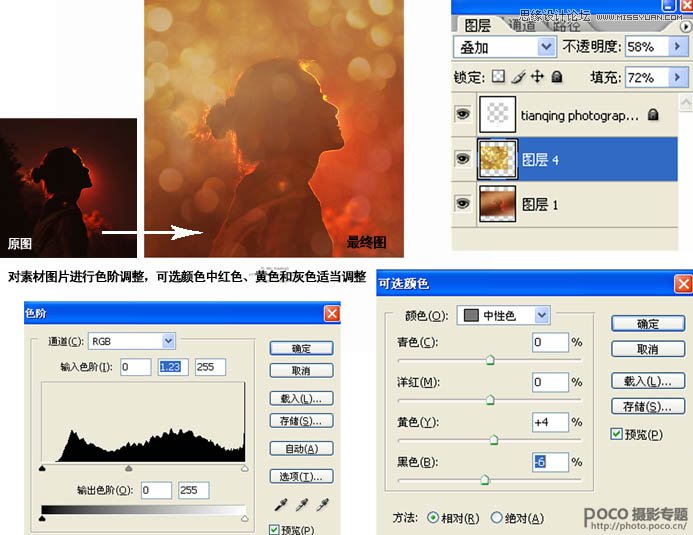
Task: Click 取消 in the Selective Color dialog
Action: tap(648, 349)
